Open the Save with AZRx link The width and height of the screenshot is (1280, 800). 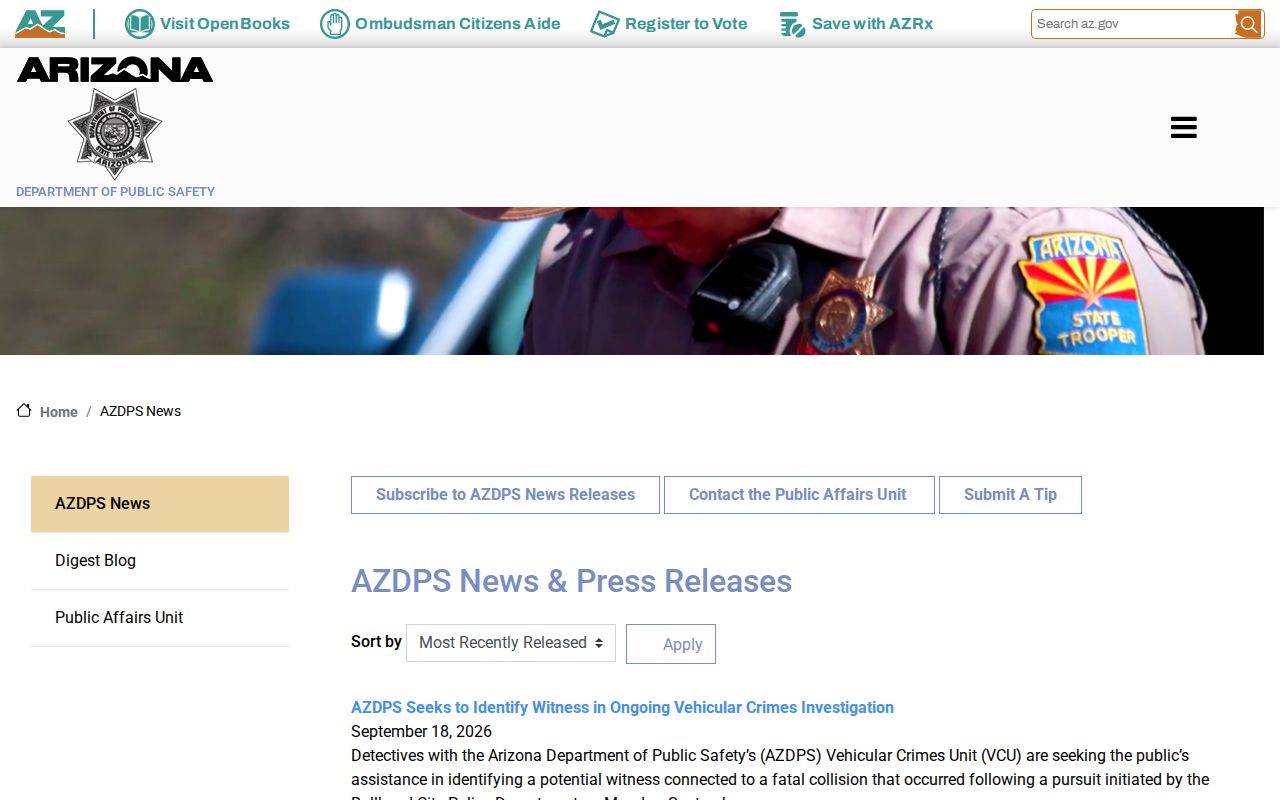[872, 24]
